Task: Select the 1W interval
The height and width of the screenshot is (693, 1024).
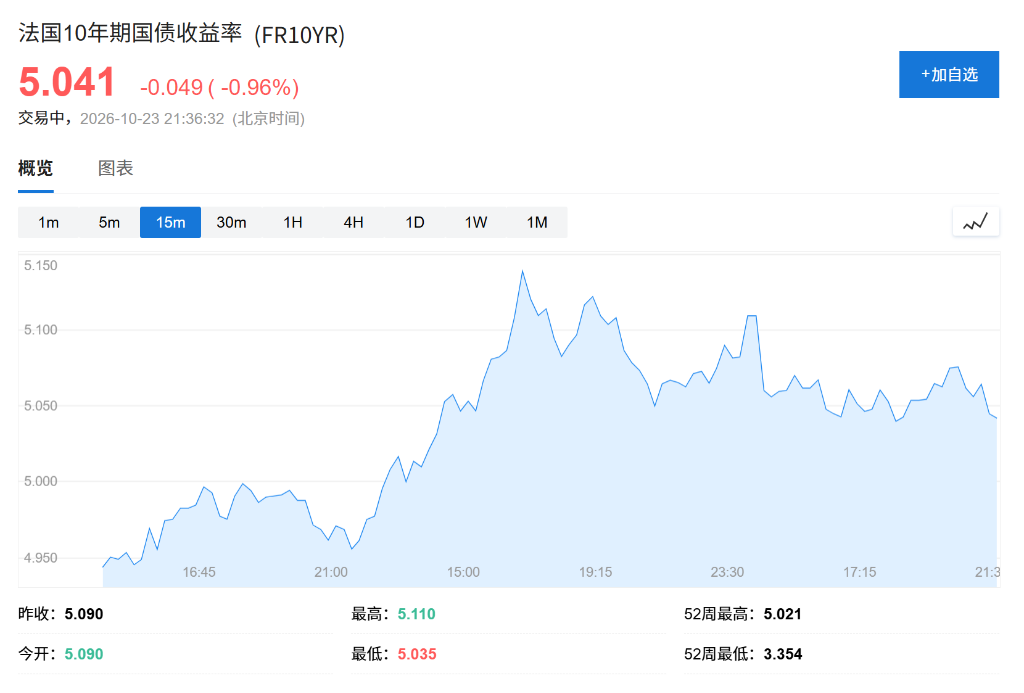Action: 475,222
